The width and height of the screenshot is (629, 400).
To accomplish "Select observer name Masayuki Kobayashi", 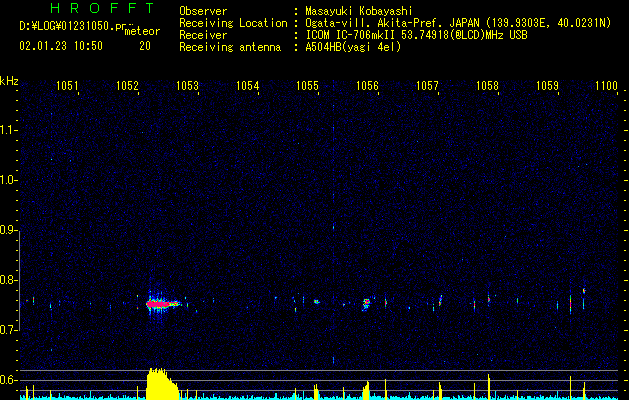I will (359, 11).
